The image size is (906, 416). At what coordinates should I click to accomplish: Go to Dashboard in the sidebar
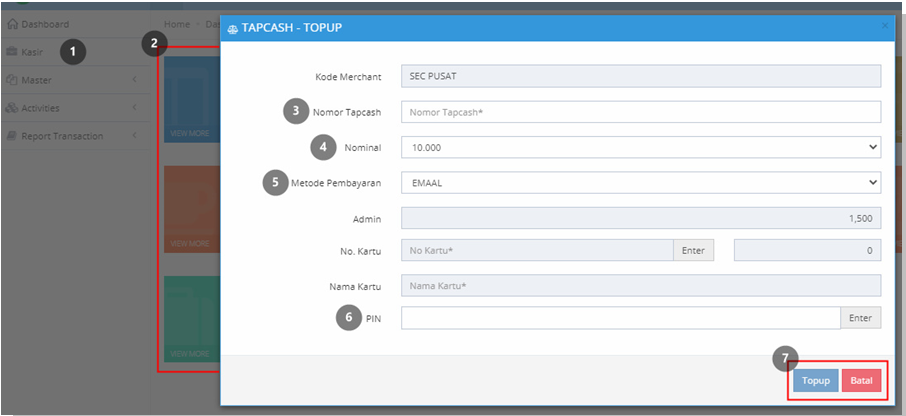tap(45, 24)
